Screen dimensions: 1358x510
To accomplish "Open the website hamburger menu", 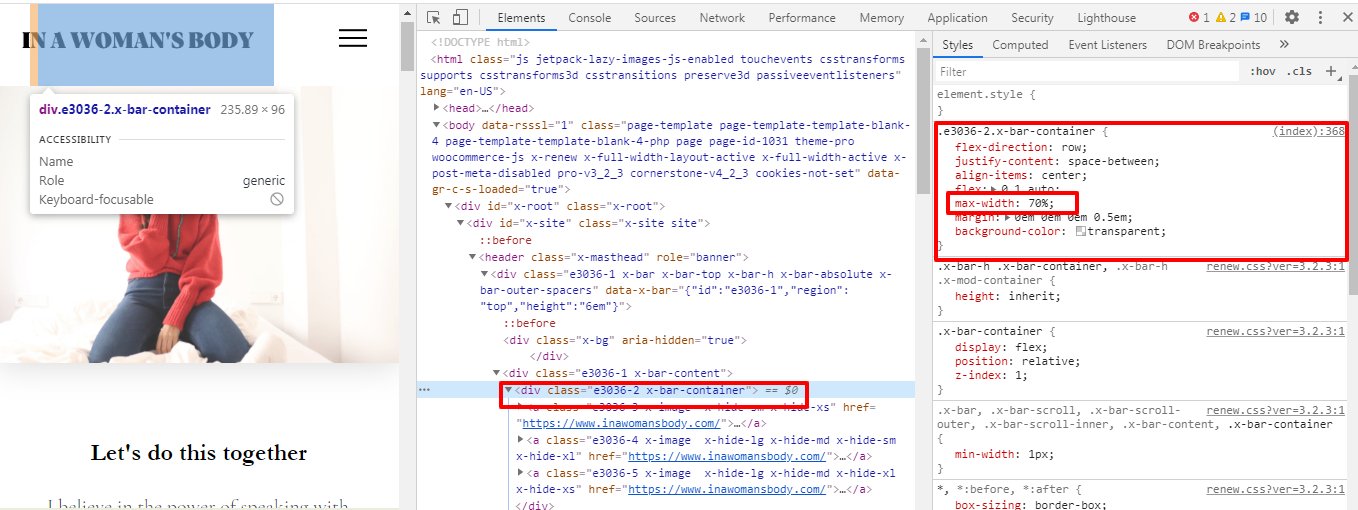I will click(x=353, y=38).
